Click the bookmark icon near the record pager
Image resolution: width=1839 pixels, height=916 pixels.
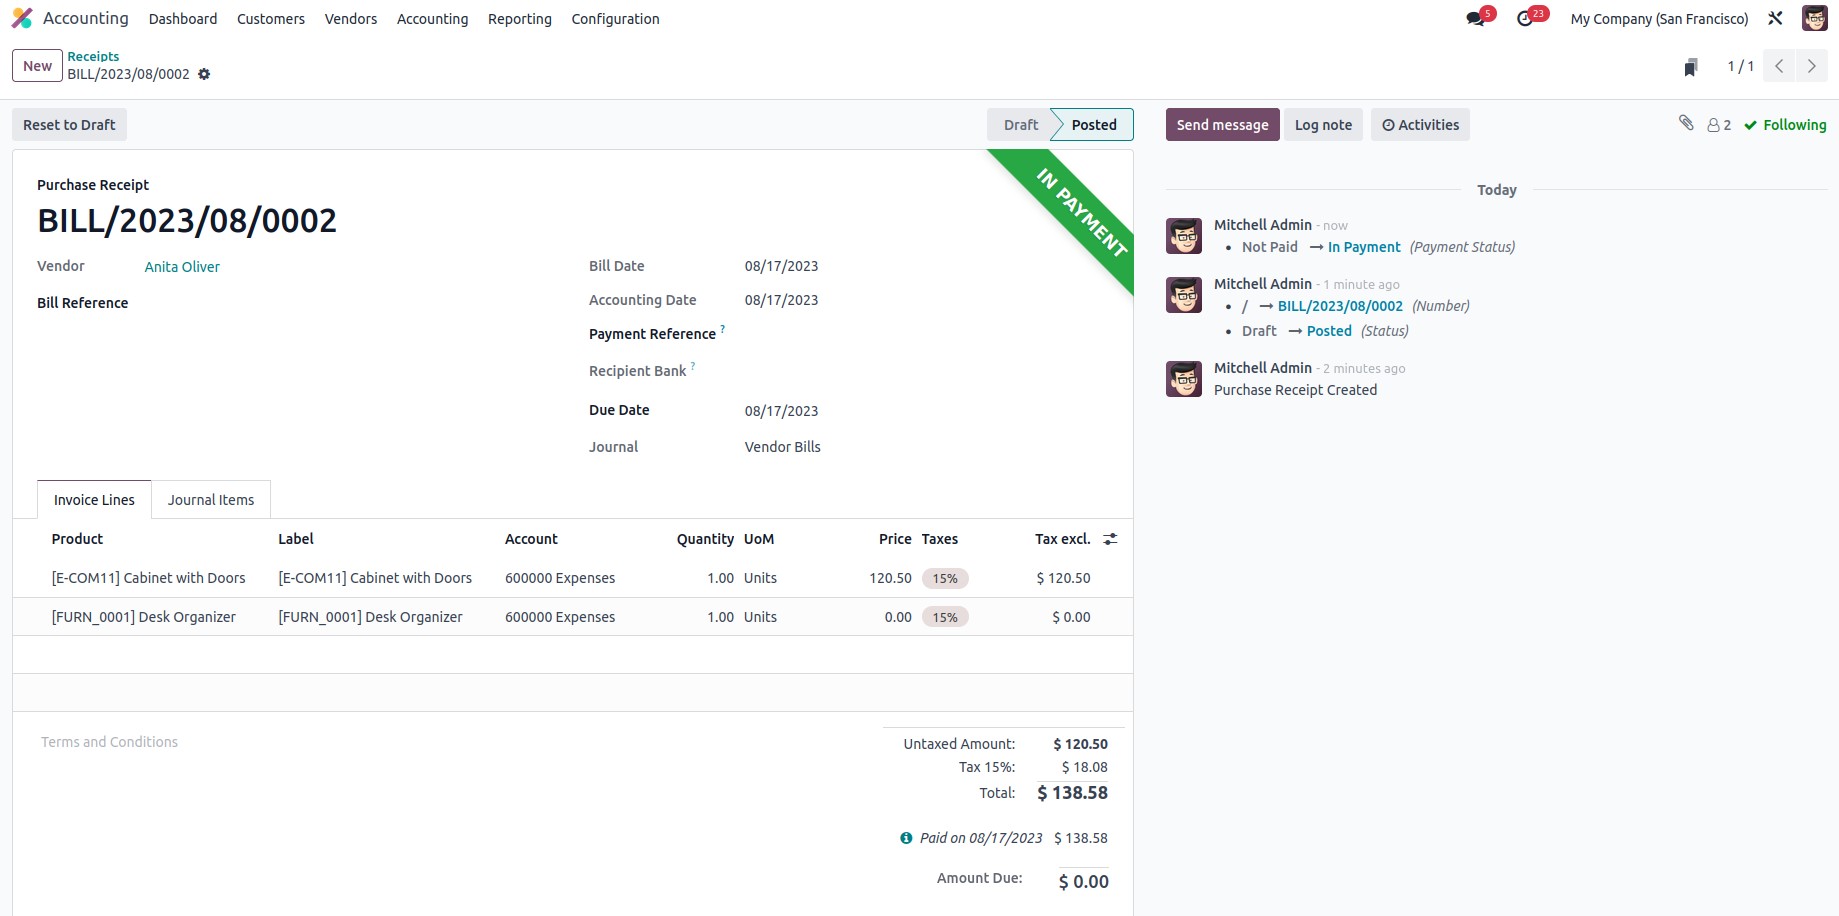pyautogui.click(x=1690, y=67)
